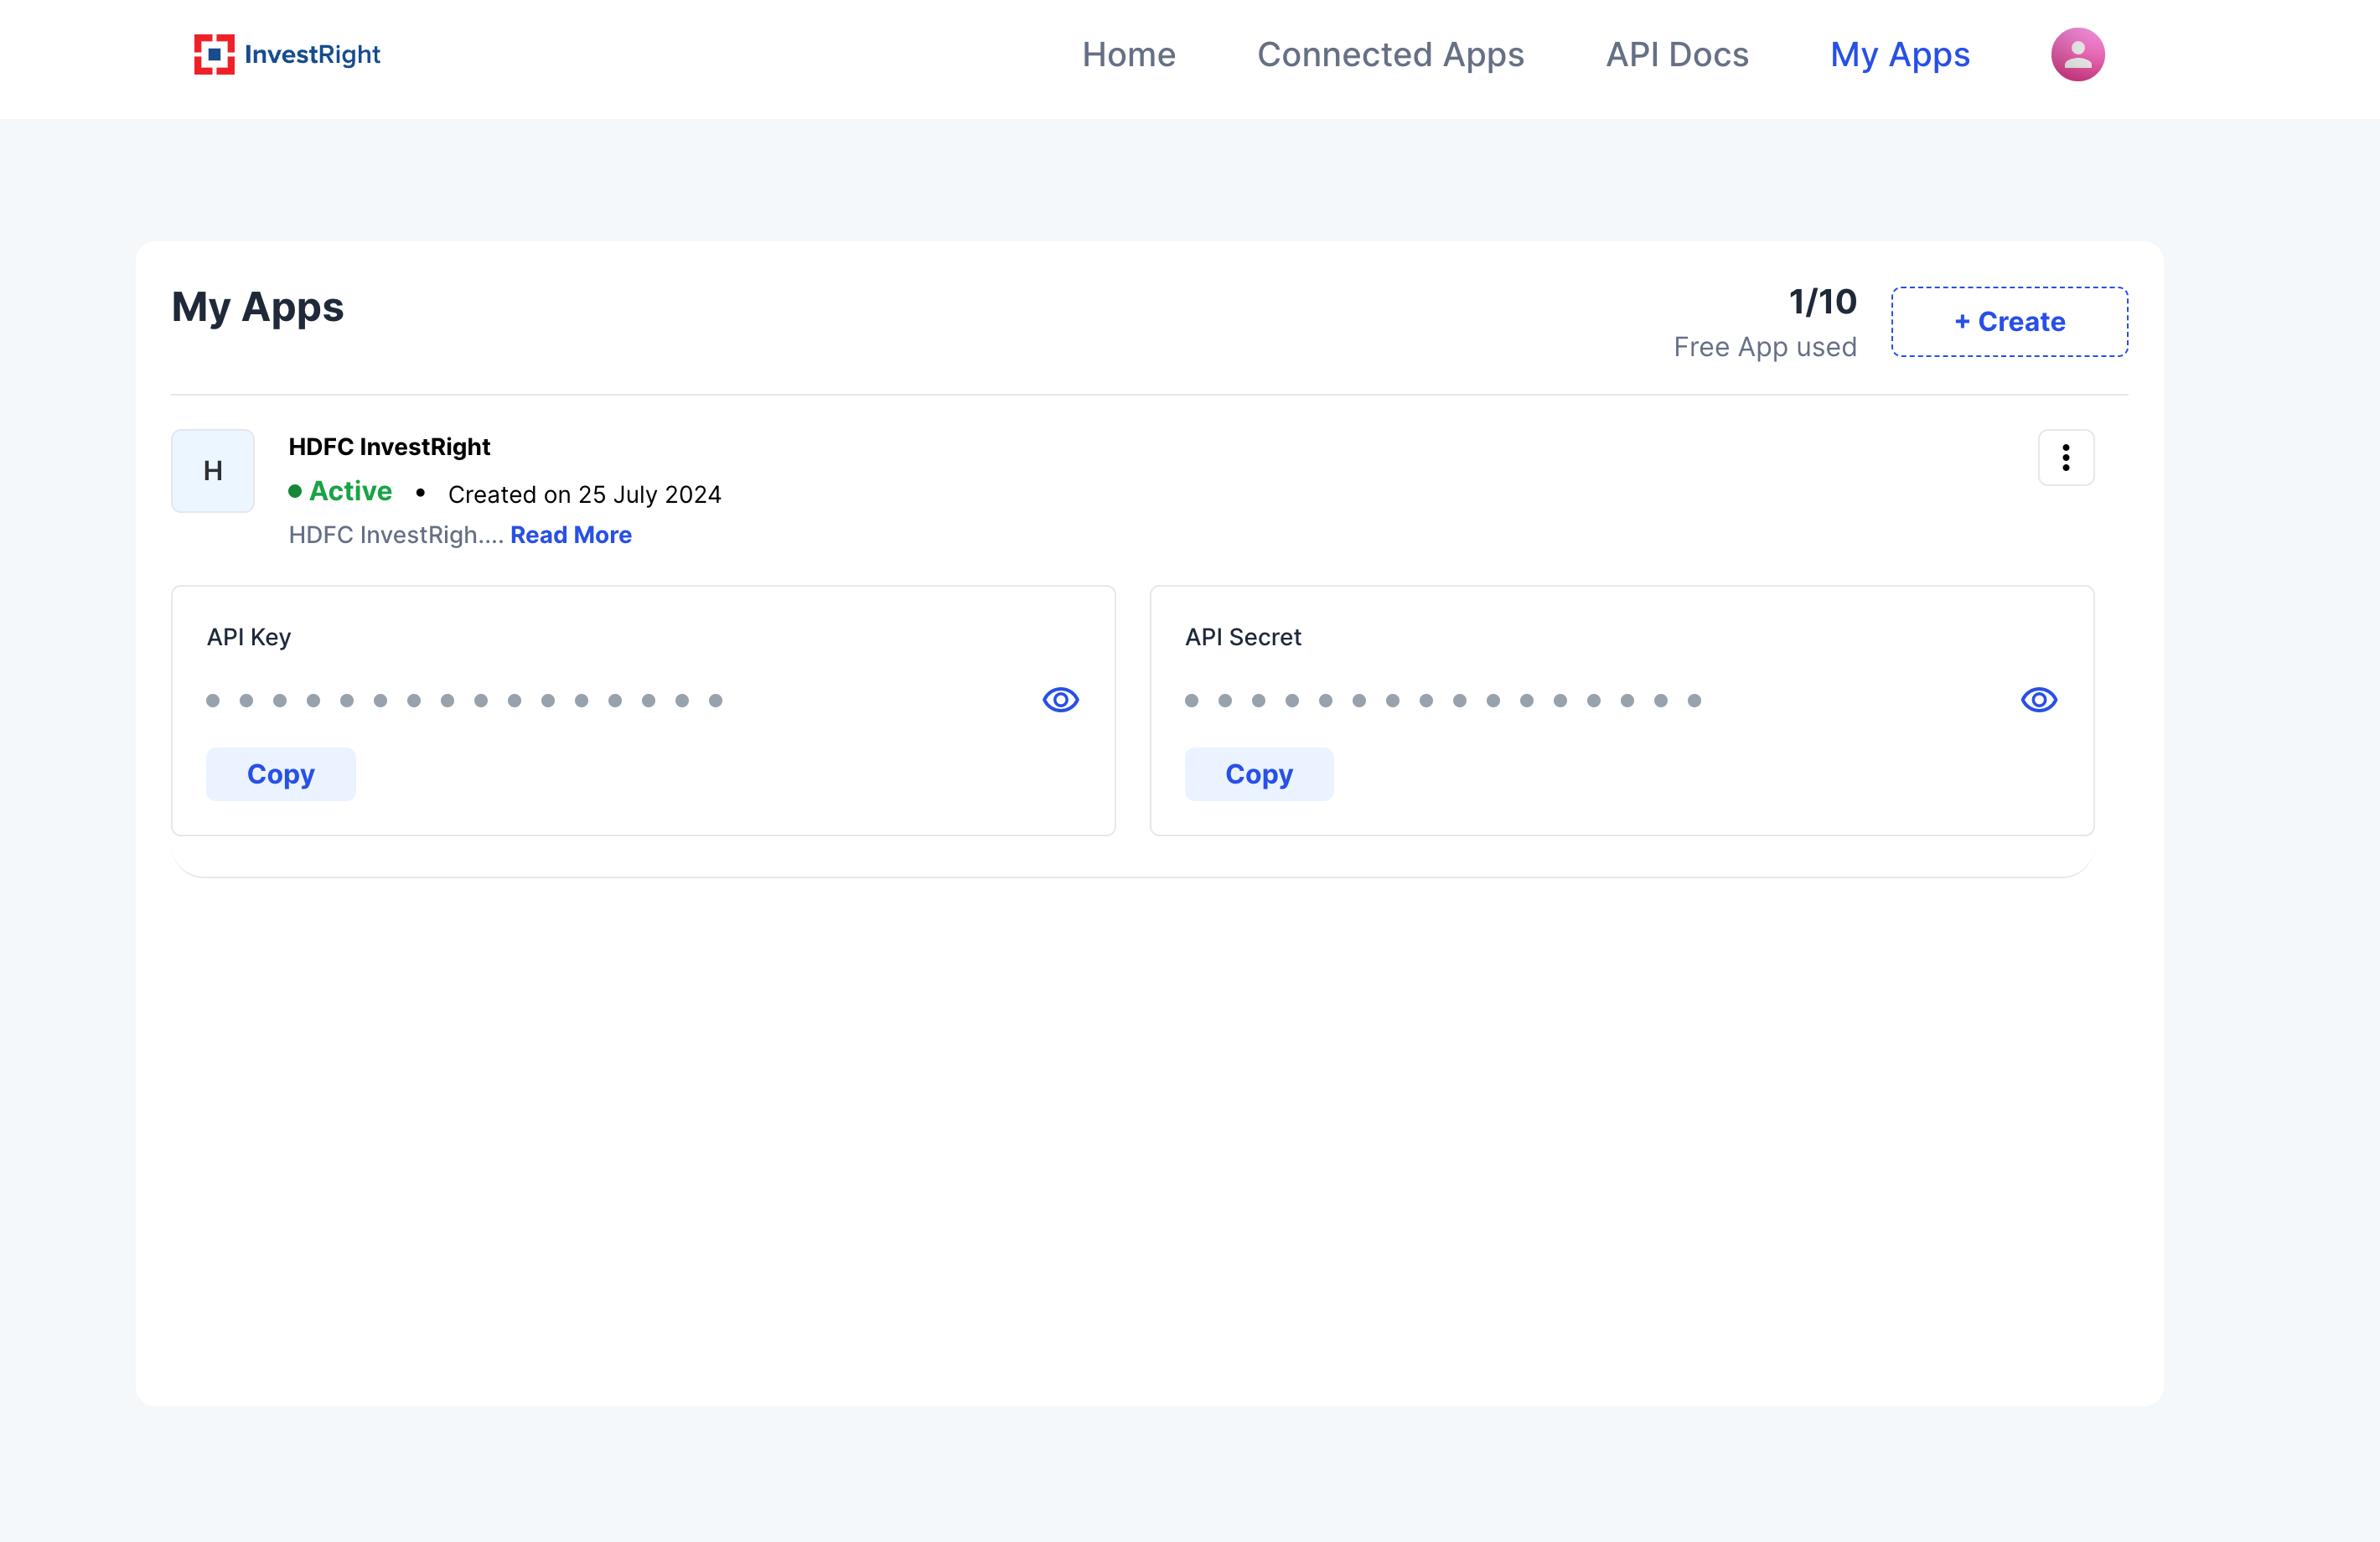2380x1542 pixels.
Task: Click the H app icon tile
Action: (213, 471)
